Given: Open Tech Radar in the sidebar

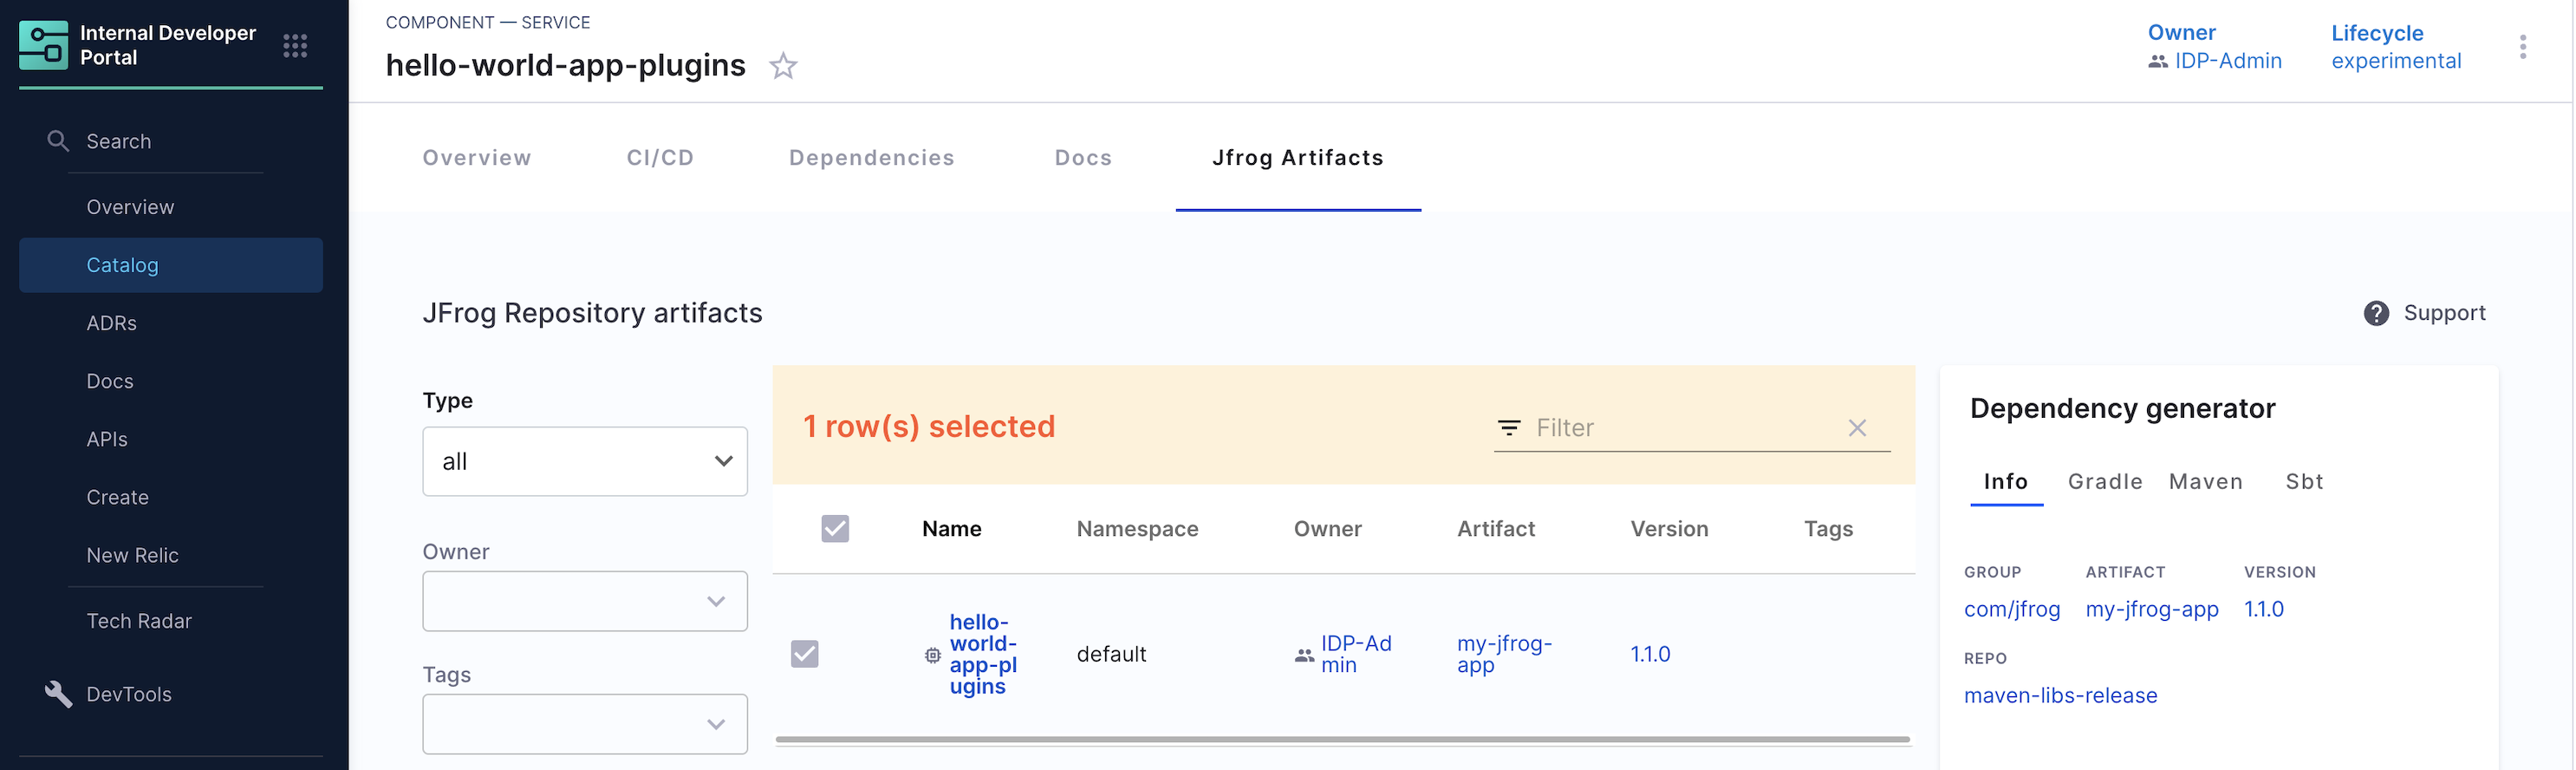Looking at the screenshot, I should tap(139, 621).
